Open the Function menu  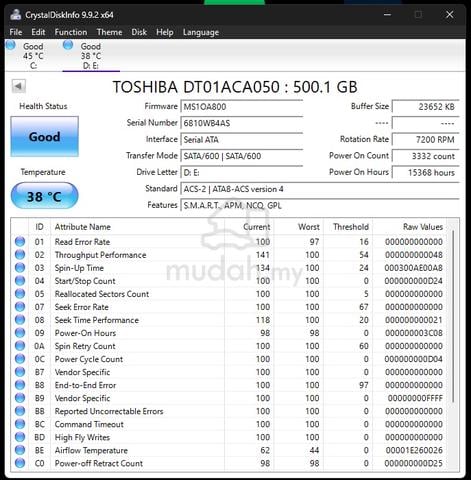point(71,32)
